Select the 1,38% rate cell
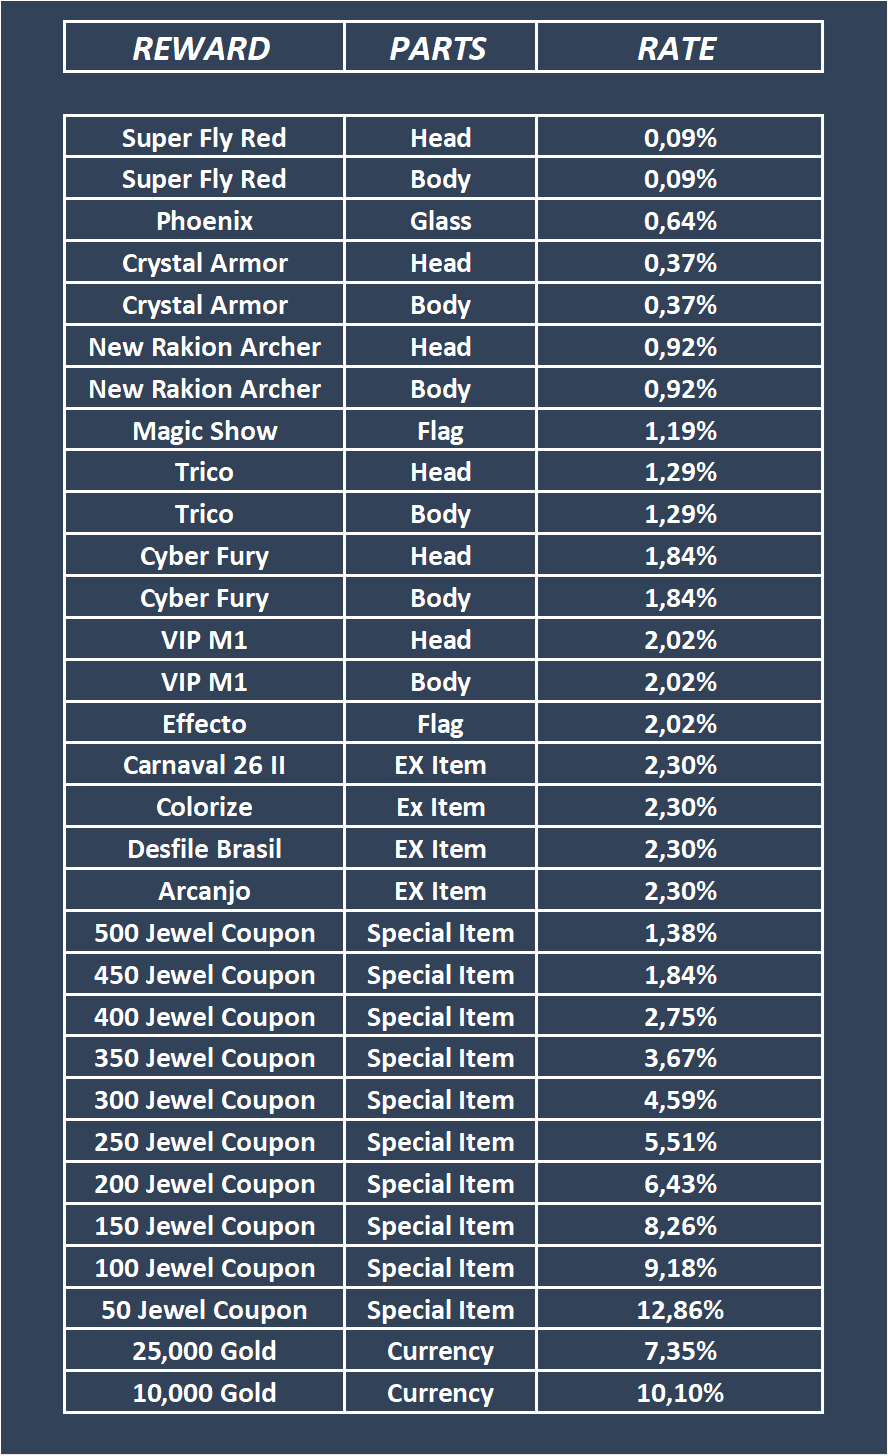Image resolution: width=888 pixels, height=1456 pixels. click(680, 933)
